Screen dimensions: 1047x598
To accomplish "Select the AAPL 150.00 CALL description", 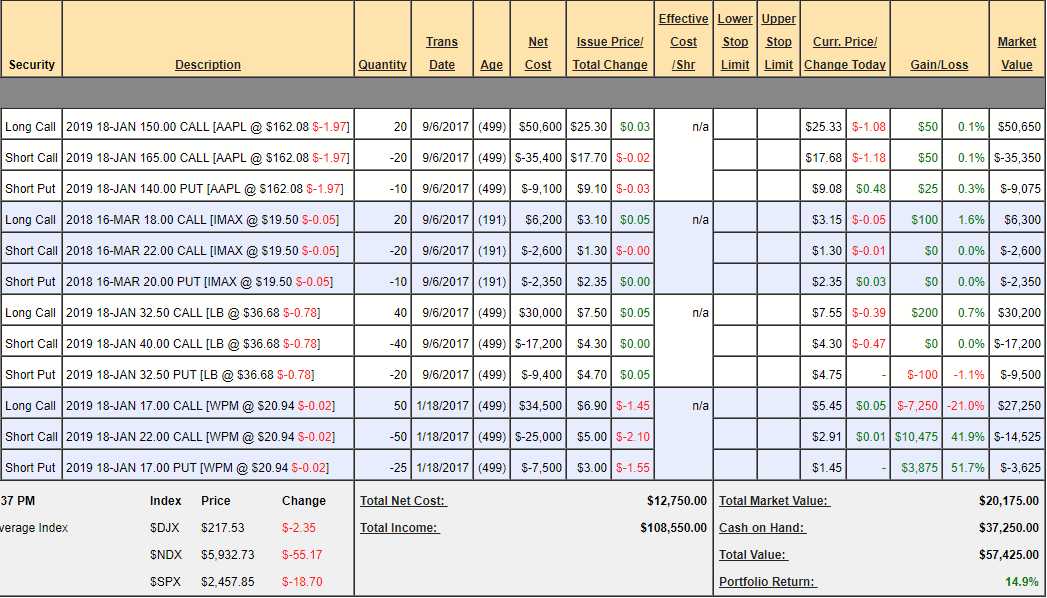I will click(x=207, y=127).
